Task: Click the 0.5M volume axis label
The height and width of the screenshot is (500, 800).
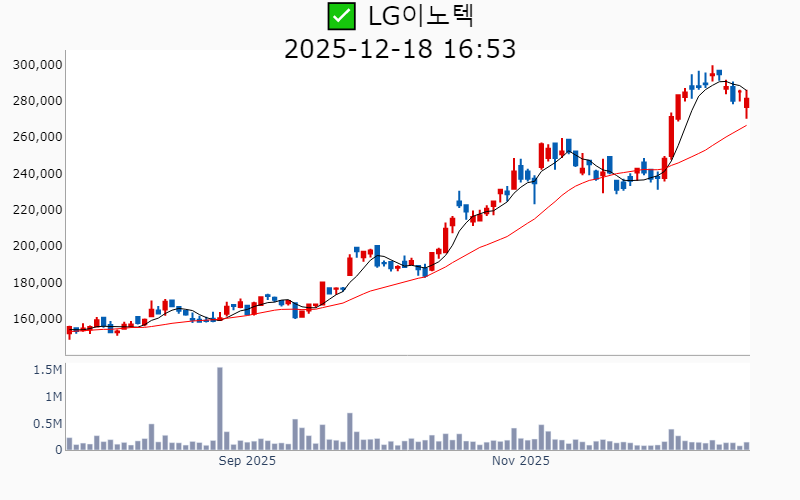Action: coord(46,424)
